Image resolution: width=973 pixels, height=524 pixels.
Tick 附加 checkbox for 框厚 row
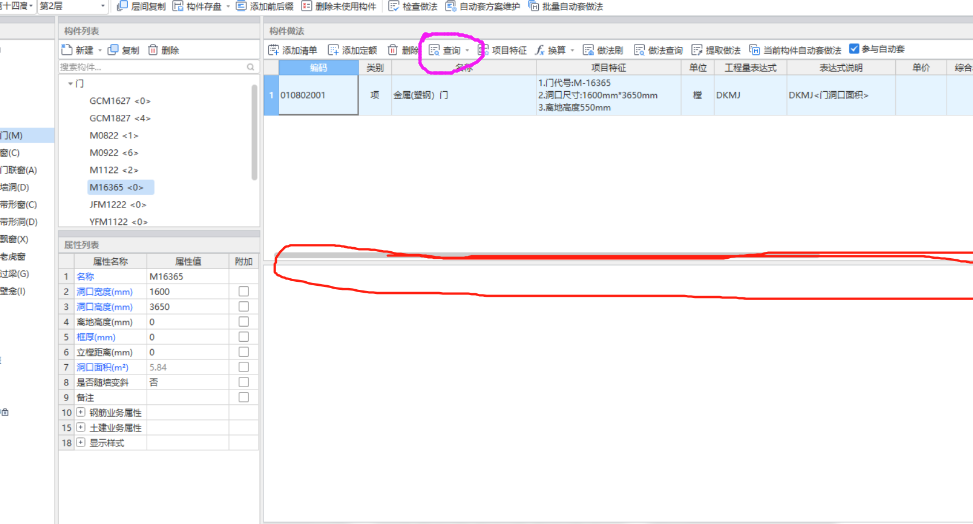(x=244, y=337)
